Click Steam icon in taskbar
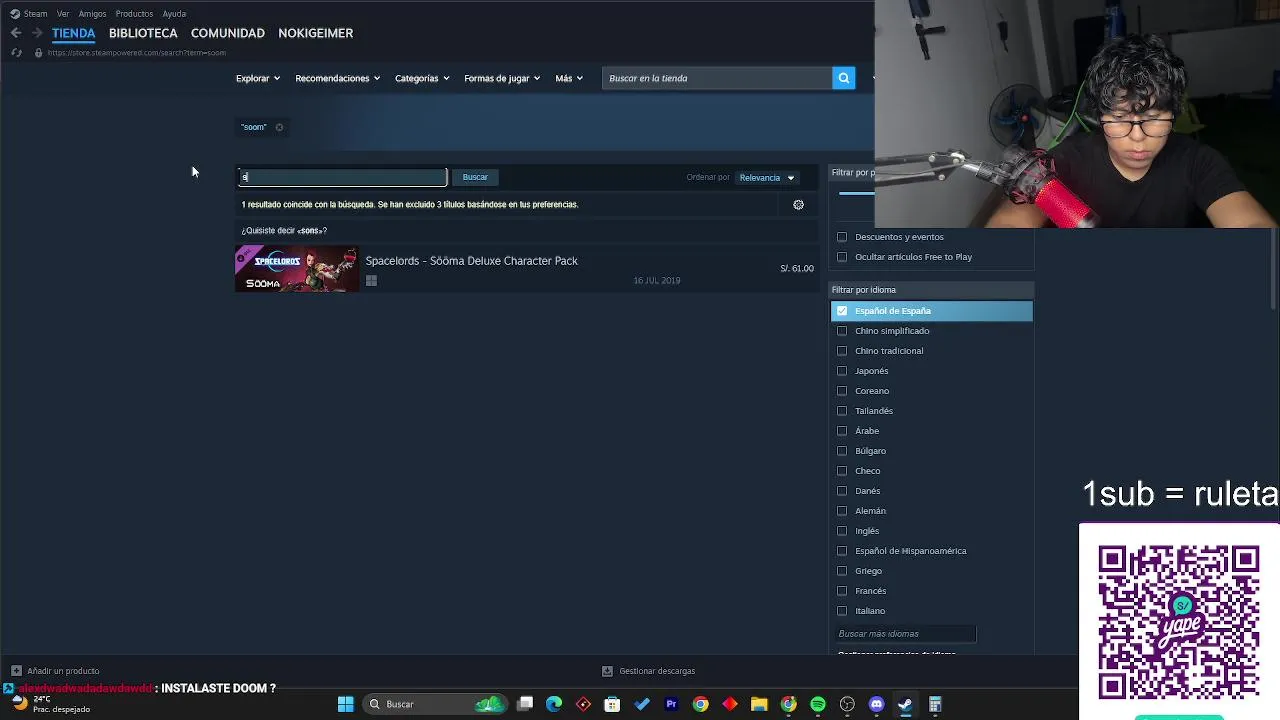Image resolution: width=1280 pixels, height=720 pixels. (905, 704)
